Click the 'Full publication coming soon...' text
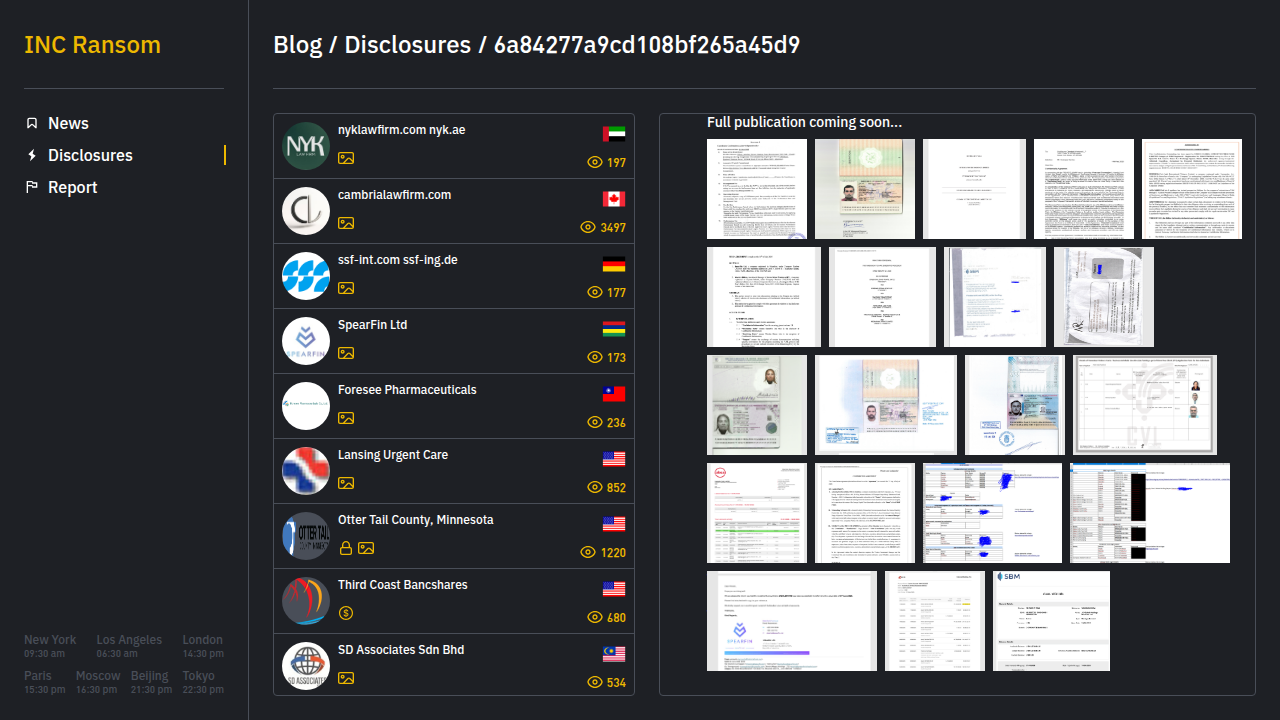This screenshot has height=720, width=1280. [804, 122]
